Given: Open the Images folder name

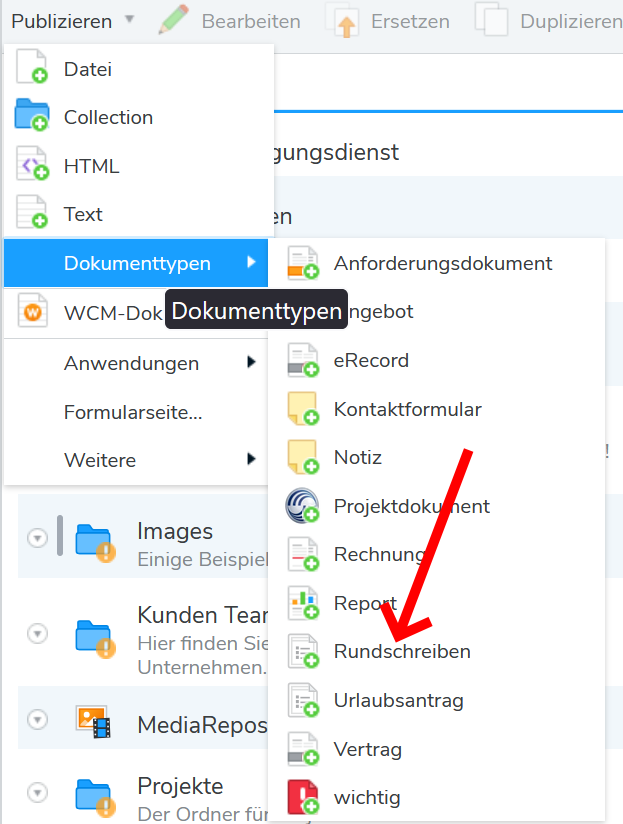Looking at the screenshot, I should [175, 531].
